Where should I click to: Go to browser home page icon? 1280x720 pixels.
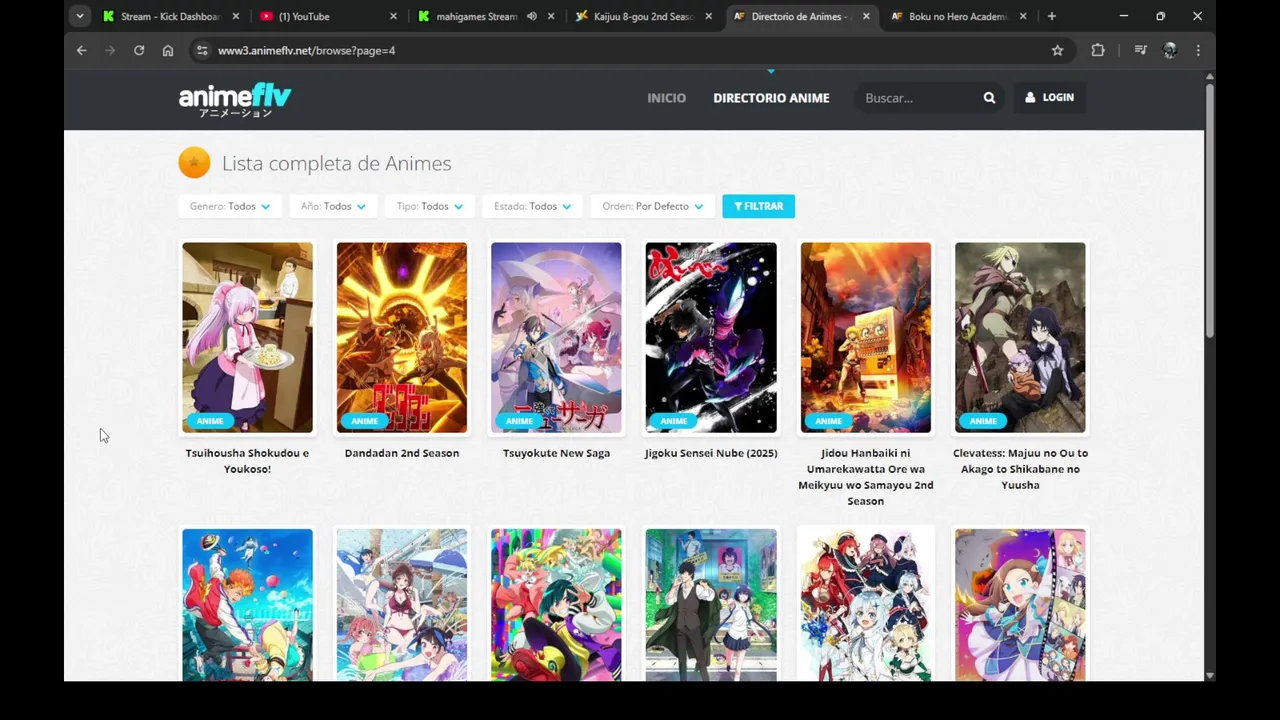point(168,50)
